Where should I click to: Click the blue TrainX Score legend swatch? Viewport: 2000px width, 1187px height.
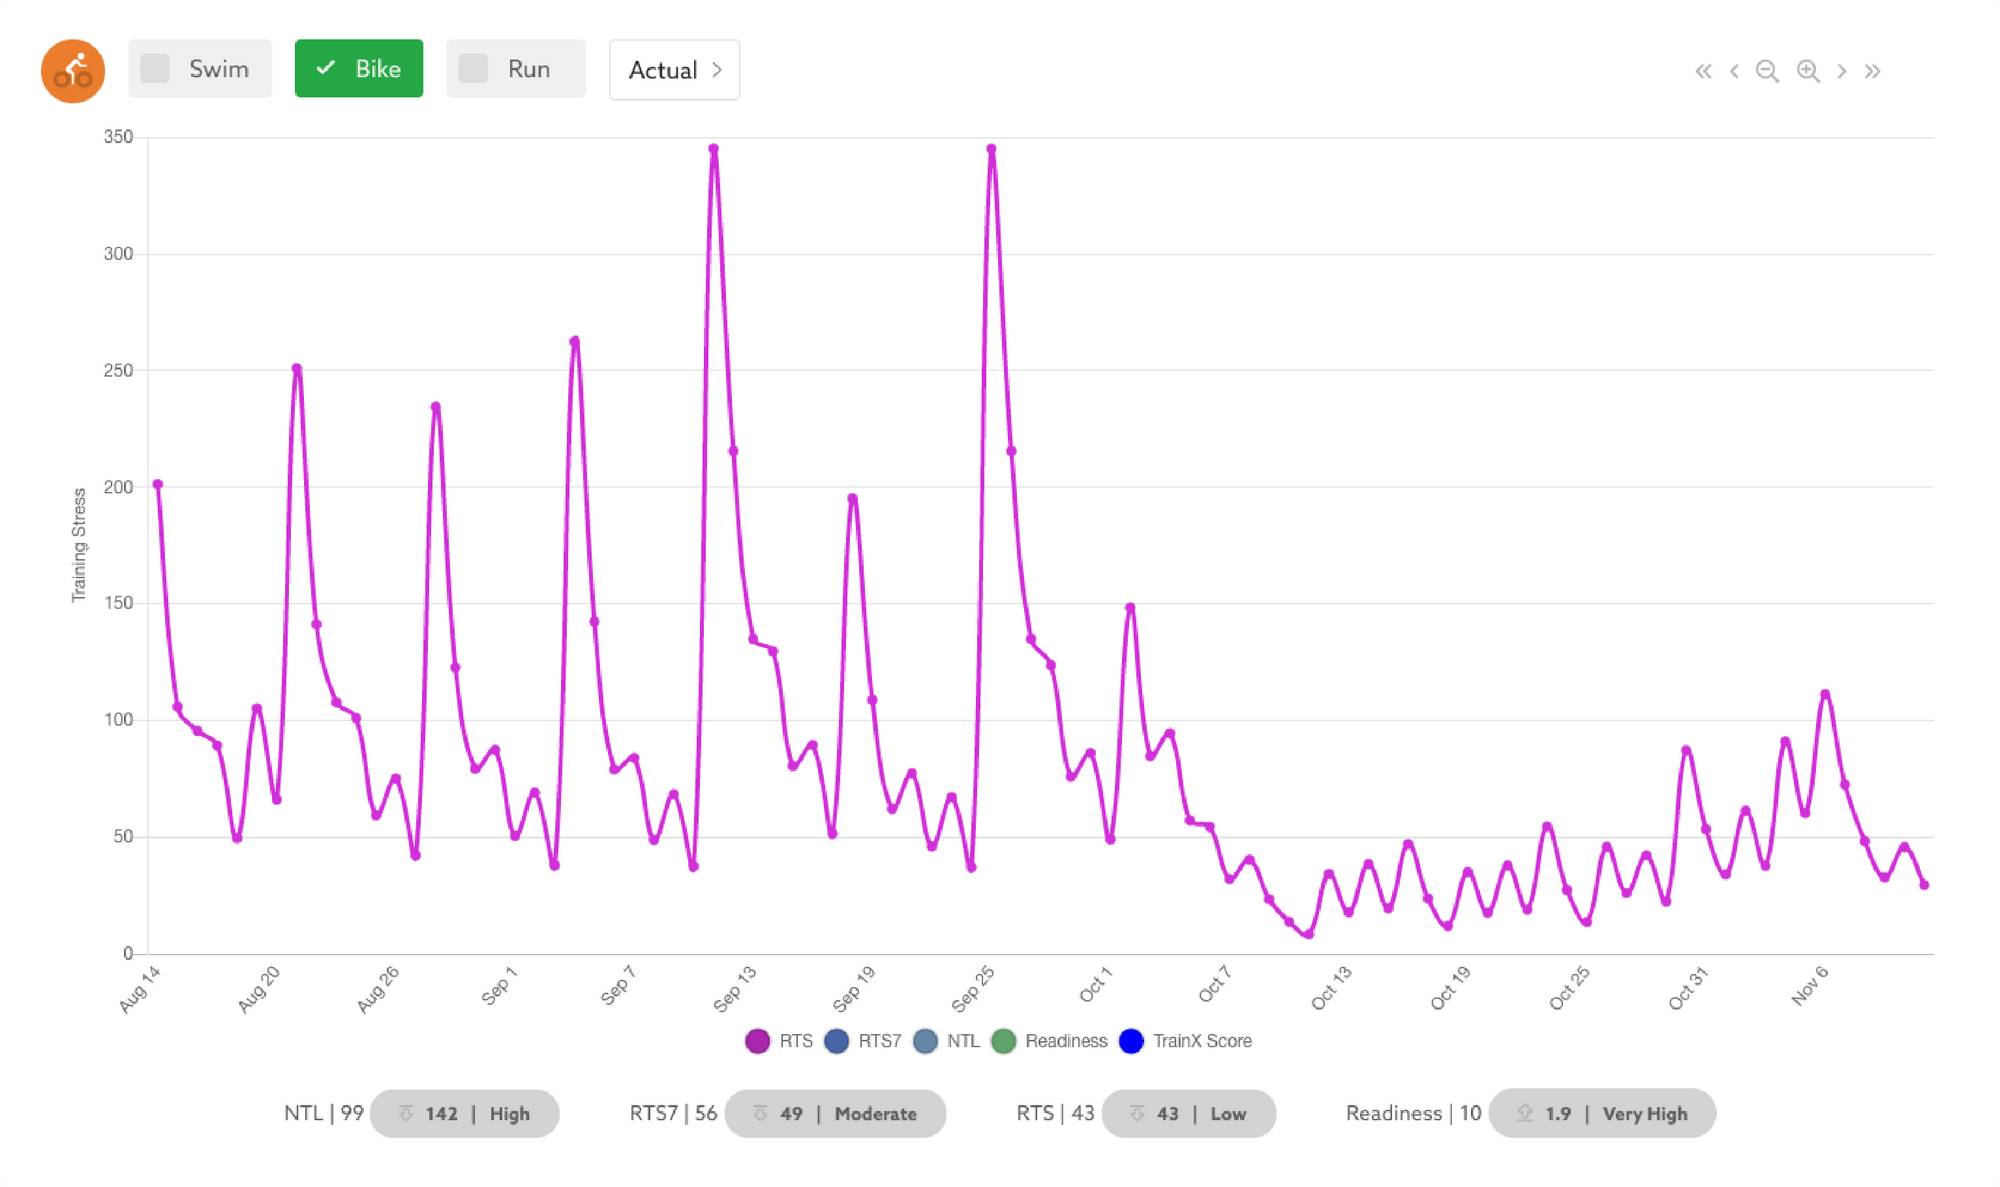pos(1131,1041)
